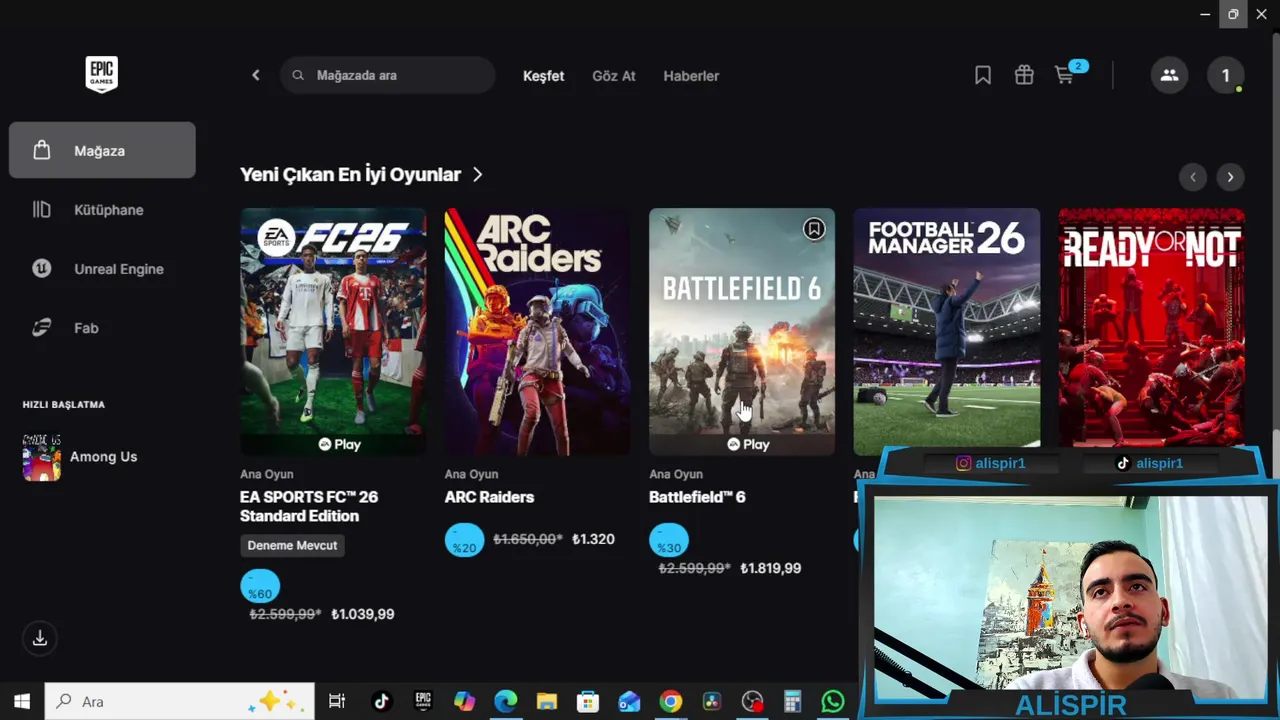This screenshot has width=1280, height=720.
Task: Open the Battlefield 6 cover art
Action: pos(742,332)
